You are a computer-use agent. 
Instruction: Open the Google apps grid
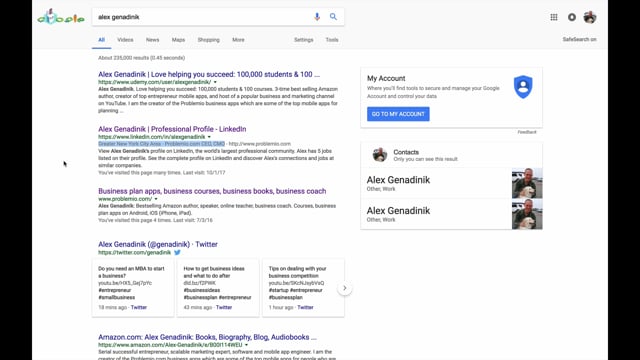point(553,17)
